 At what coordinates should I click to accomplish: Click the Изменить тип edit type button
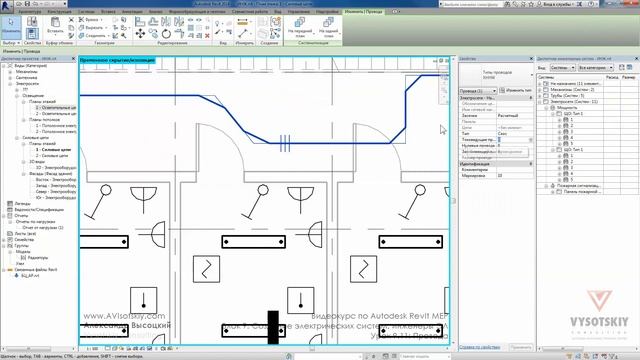516,90
